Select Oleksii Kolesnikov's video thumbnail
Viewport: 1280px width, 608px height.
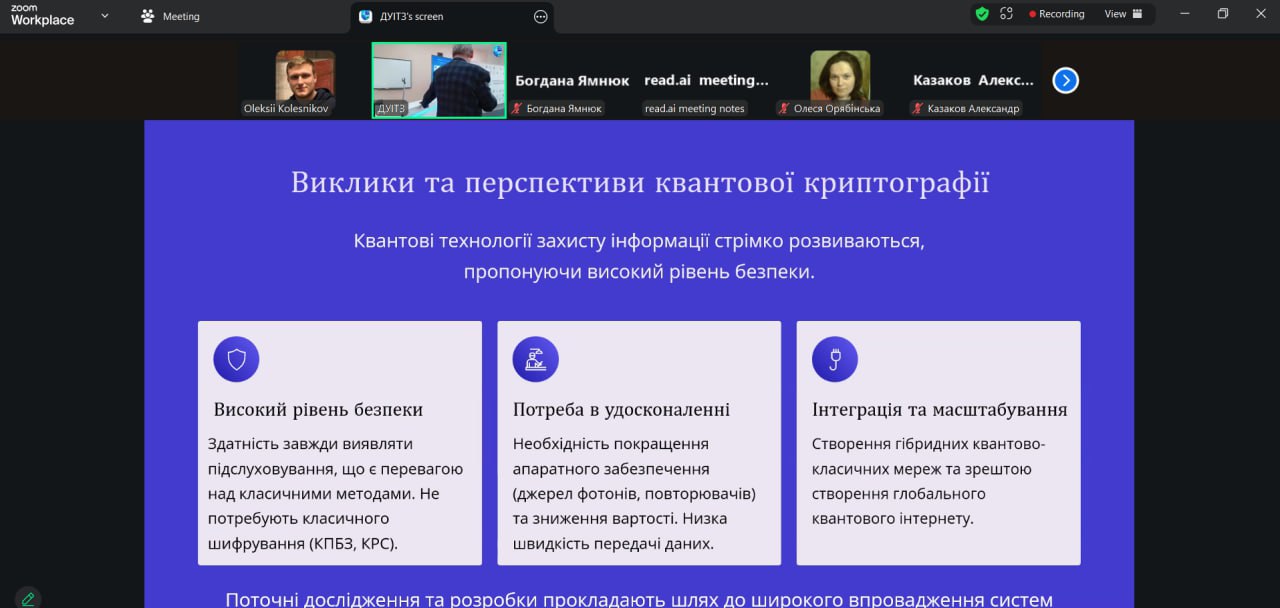pos(304,78)
